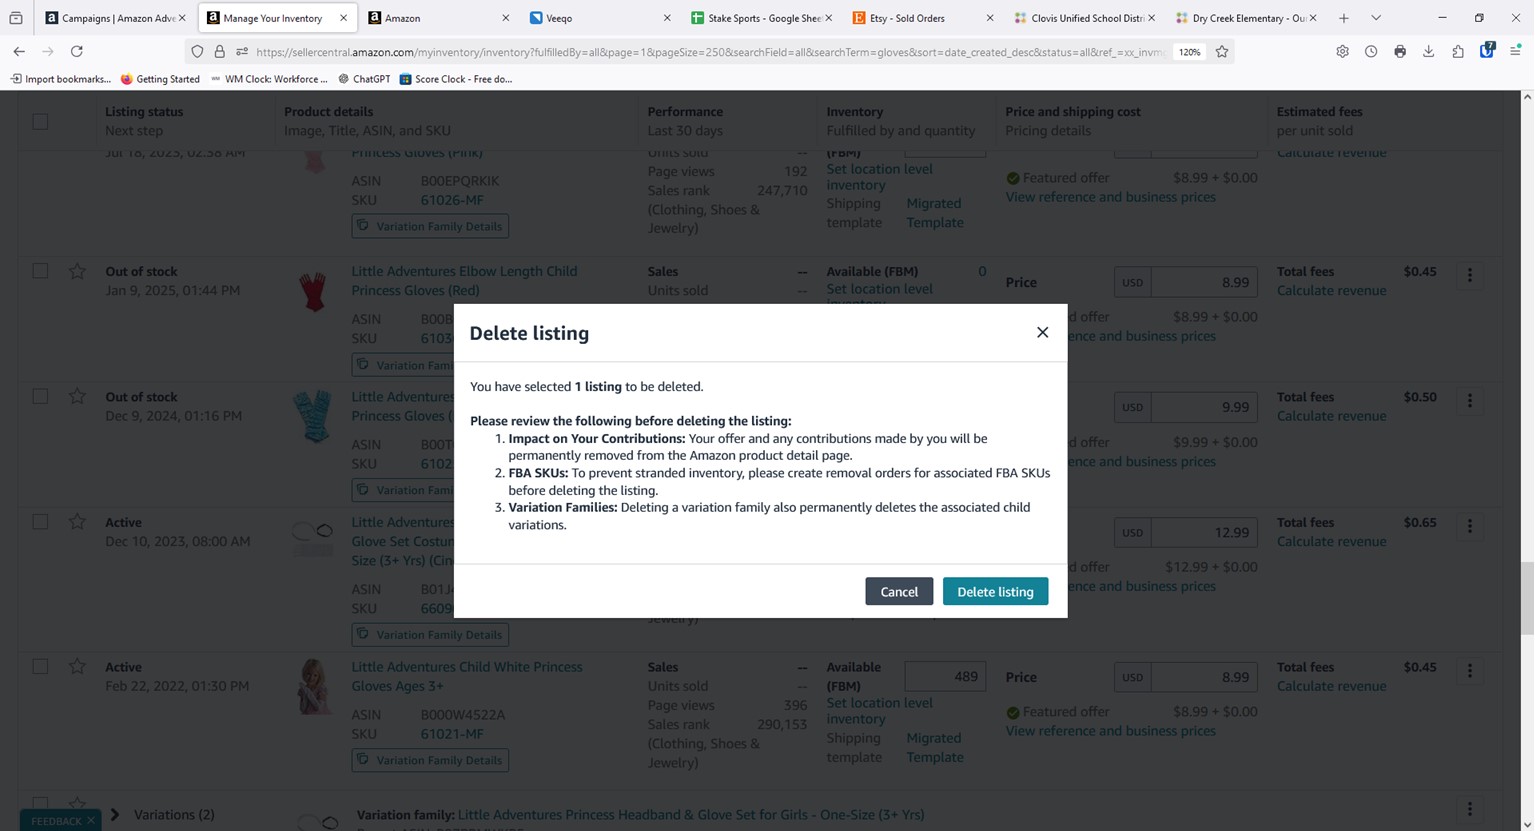Open kebab menu for variation family row
This screenshot has height=831, width=1535.
click(1469, 808)
